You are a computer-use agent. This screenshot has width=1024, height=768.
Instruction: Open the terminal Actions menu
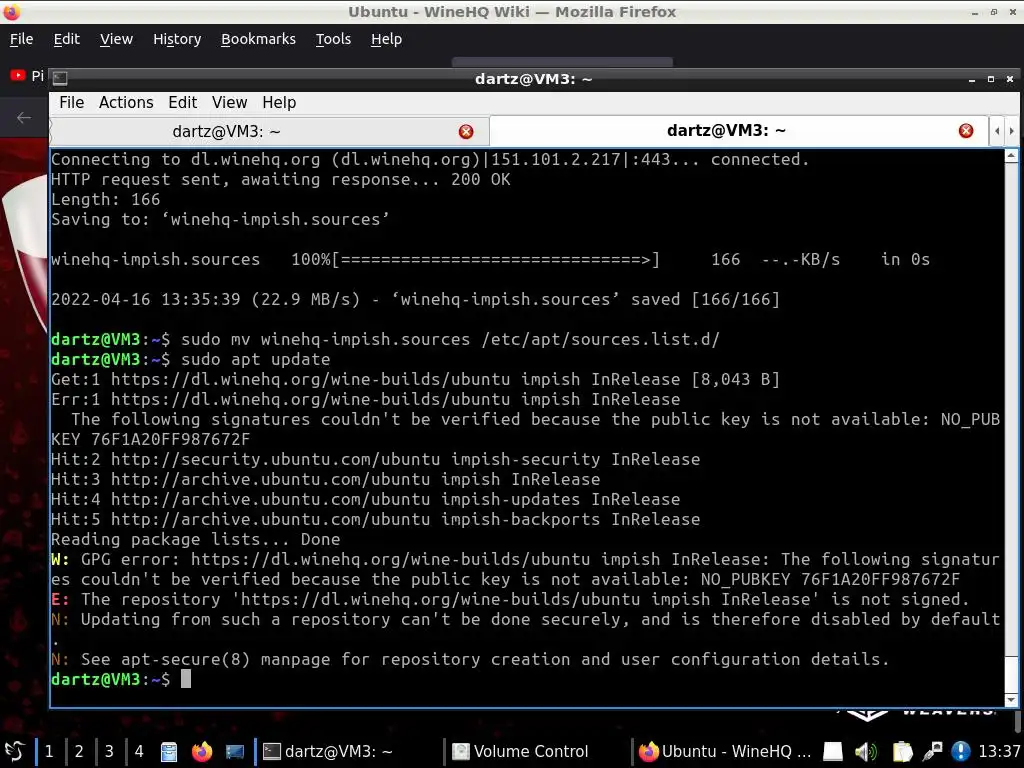pos(126,103)
